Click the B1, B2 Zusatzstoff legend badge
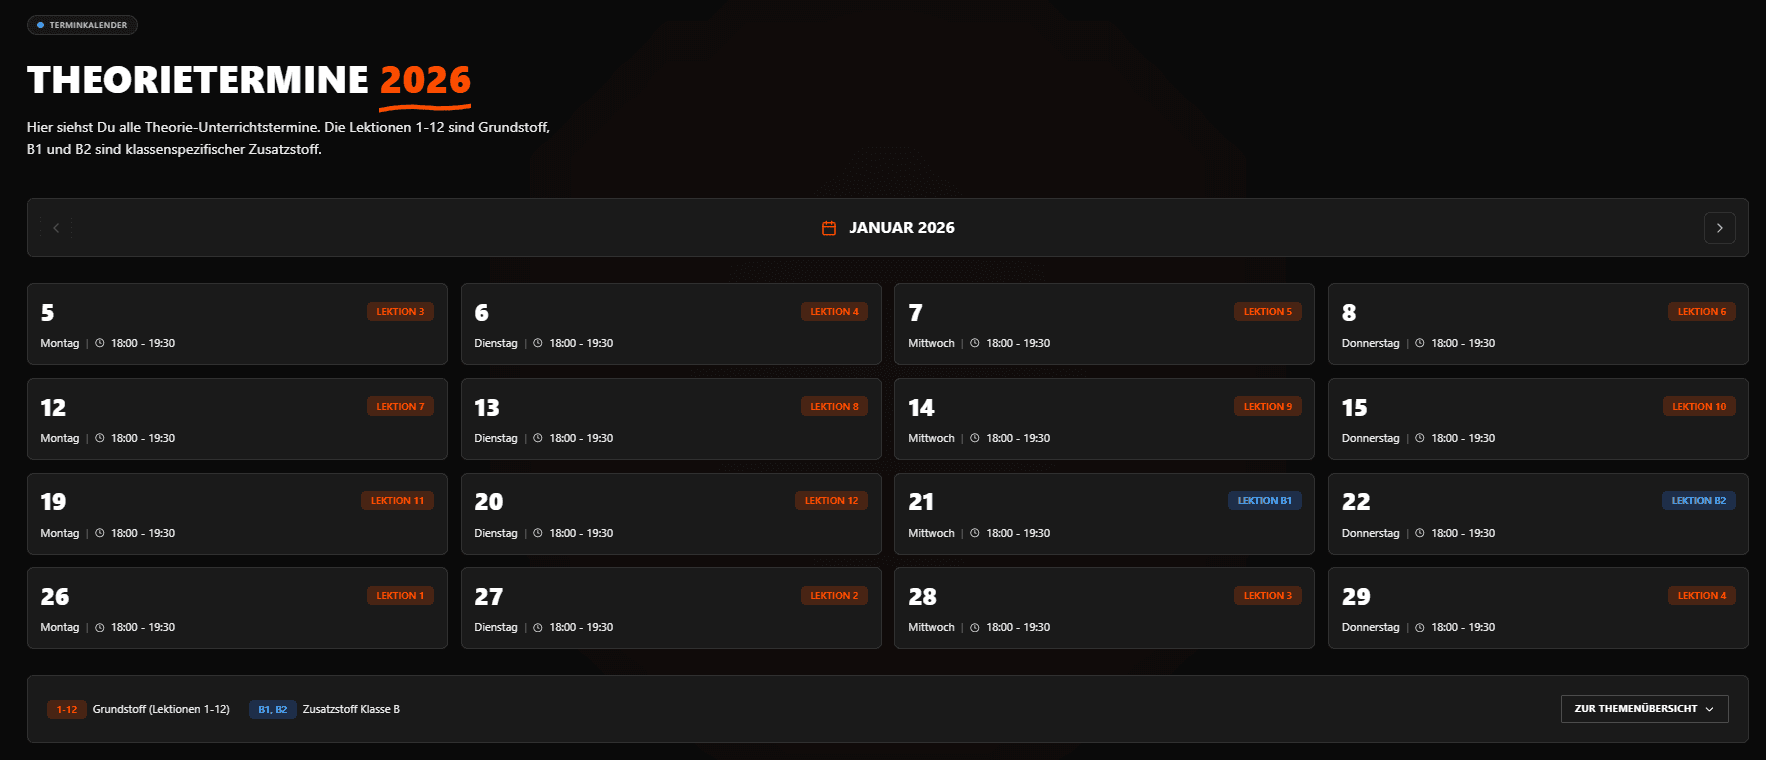 [x=272, y=709]
